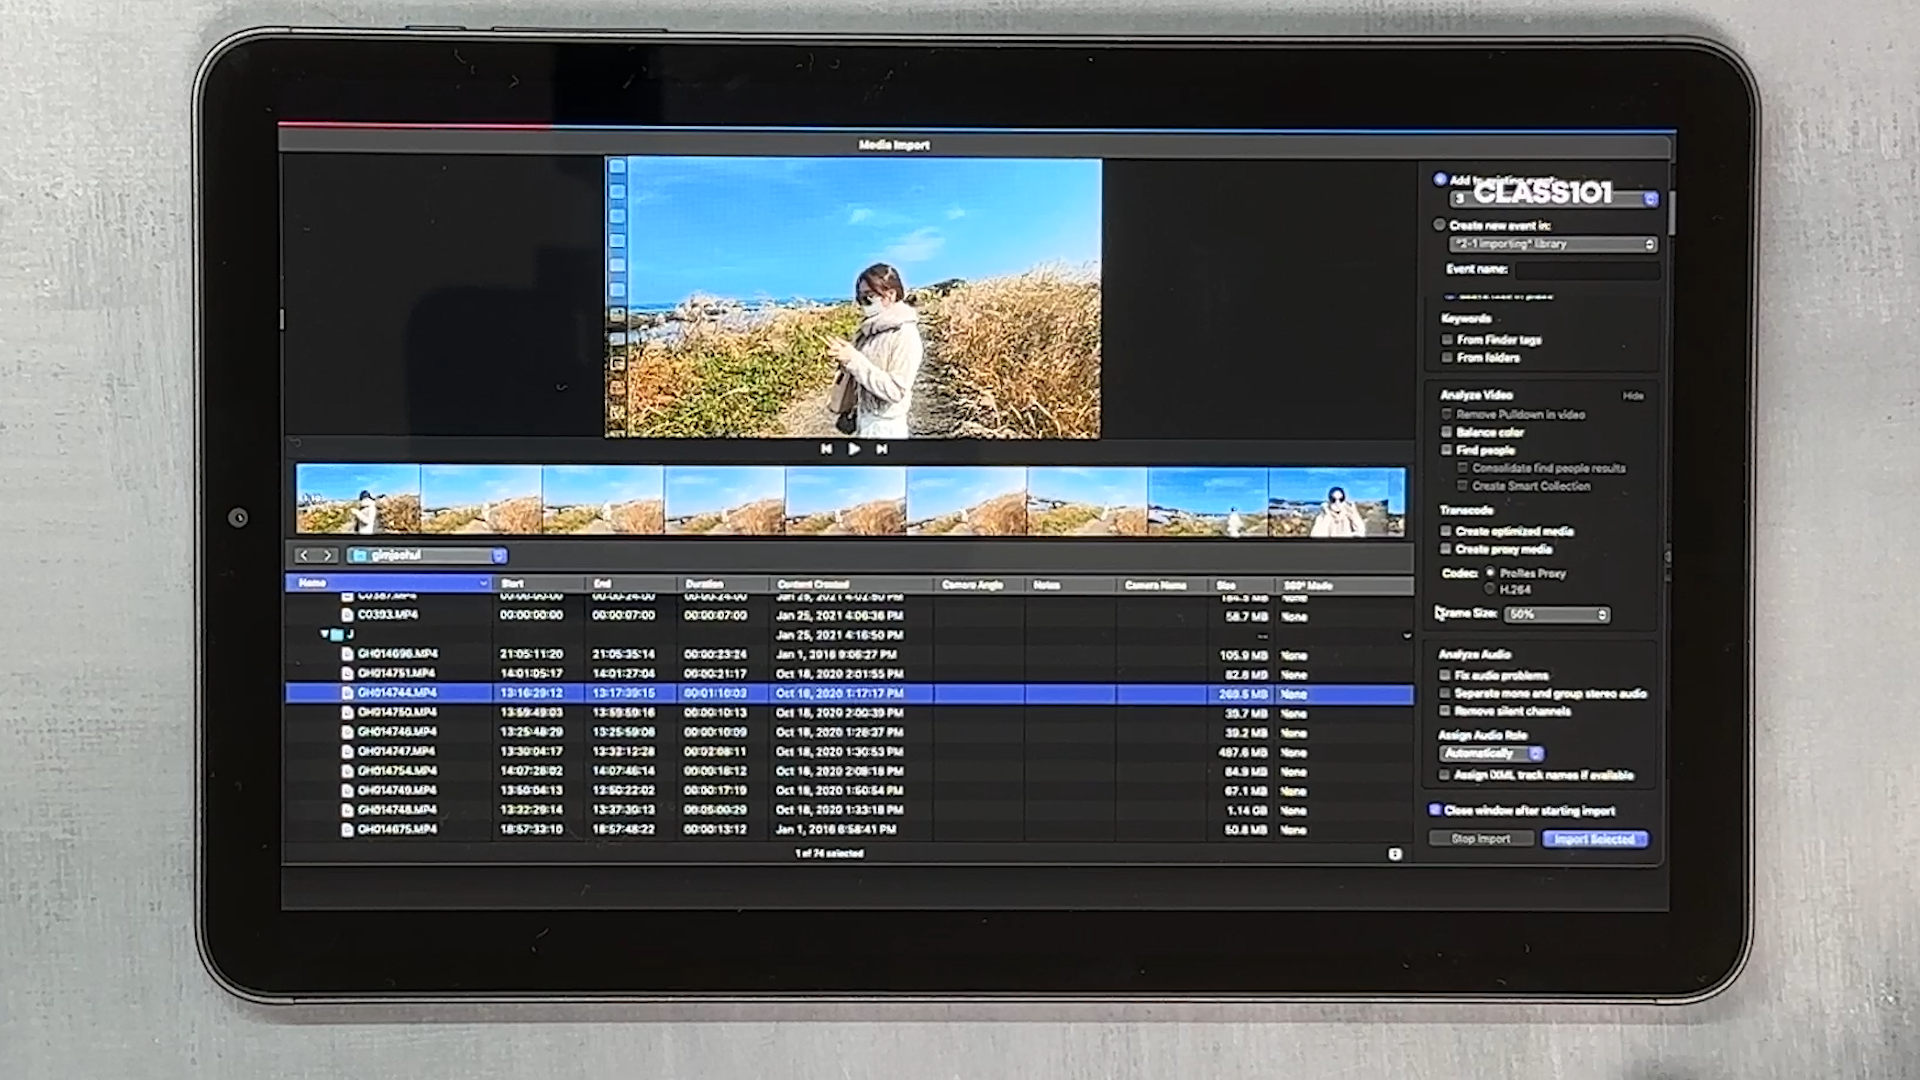The image size is (1920, 1080).
Task: Go forward in the folder history
Action: click(327, 555)
